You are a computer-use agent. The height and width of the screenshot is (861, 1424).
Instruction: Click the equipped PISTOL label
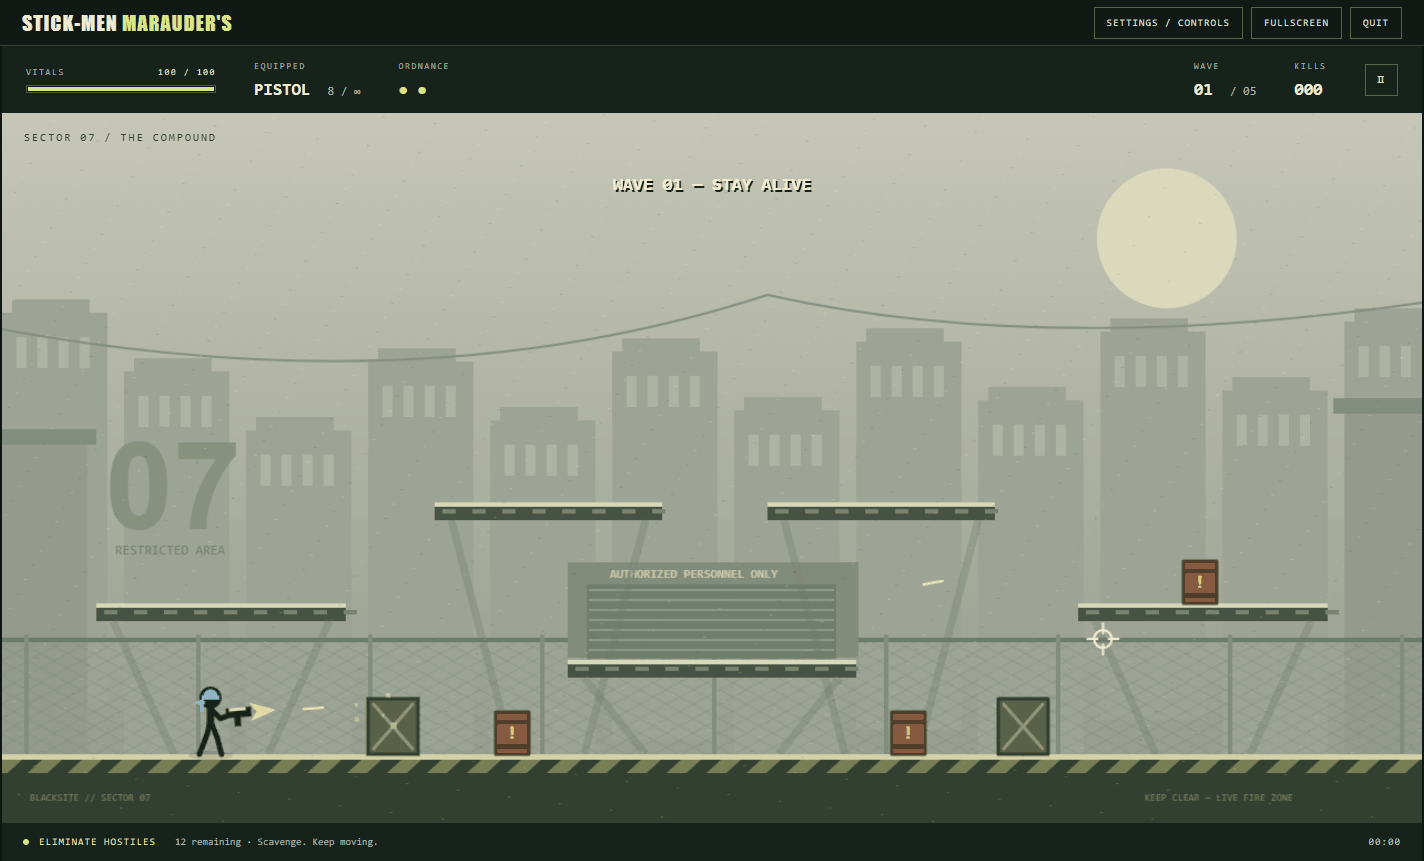coord(282,90)
